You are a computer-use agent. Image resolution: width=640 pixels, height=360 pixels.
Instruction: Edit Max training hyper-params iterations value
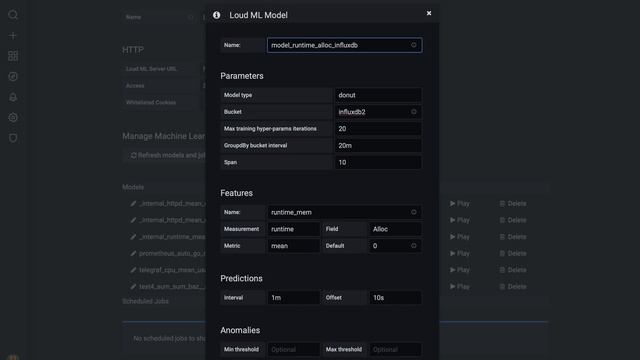378,129
